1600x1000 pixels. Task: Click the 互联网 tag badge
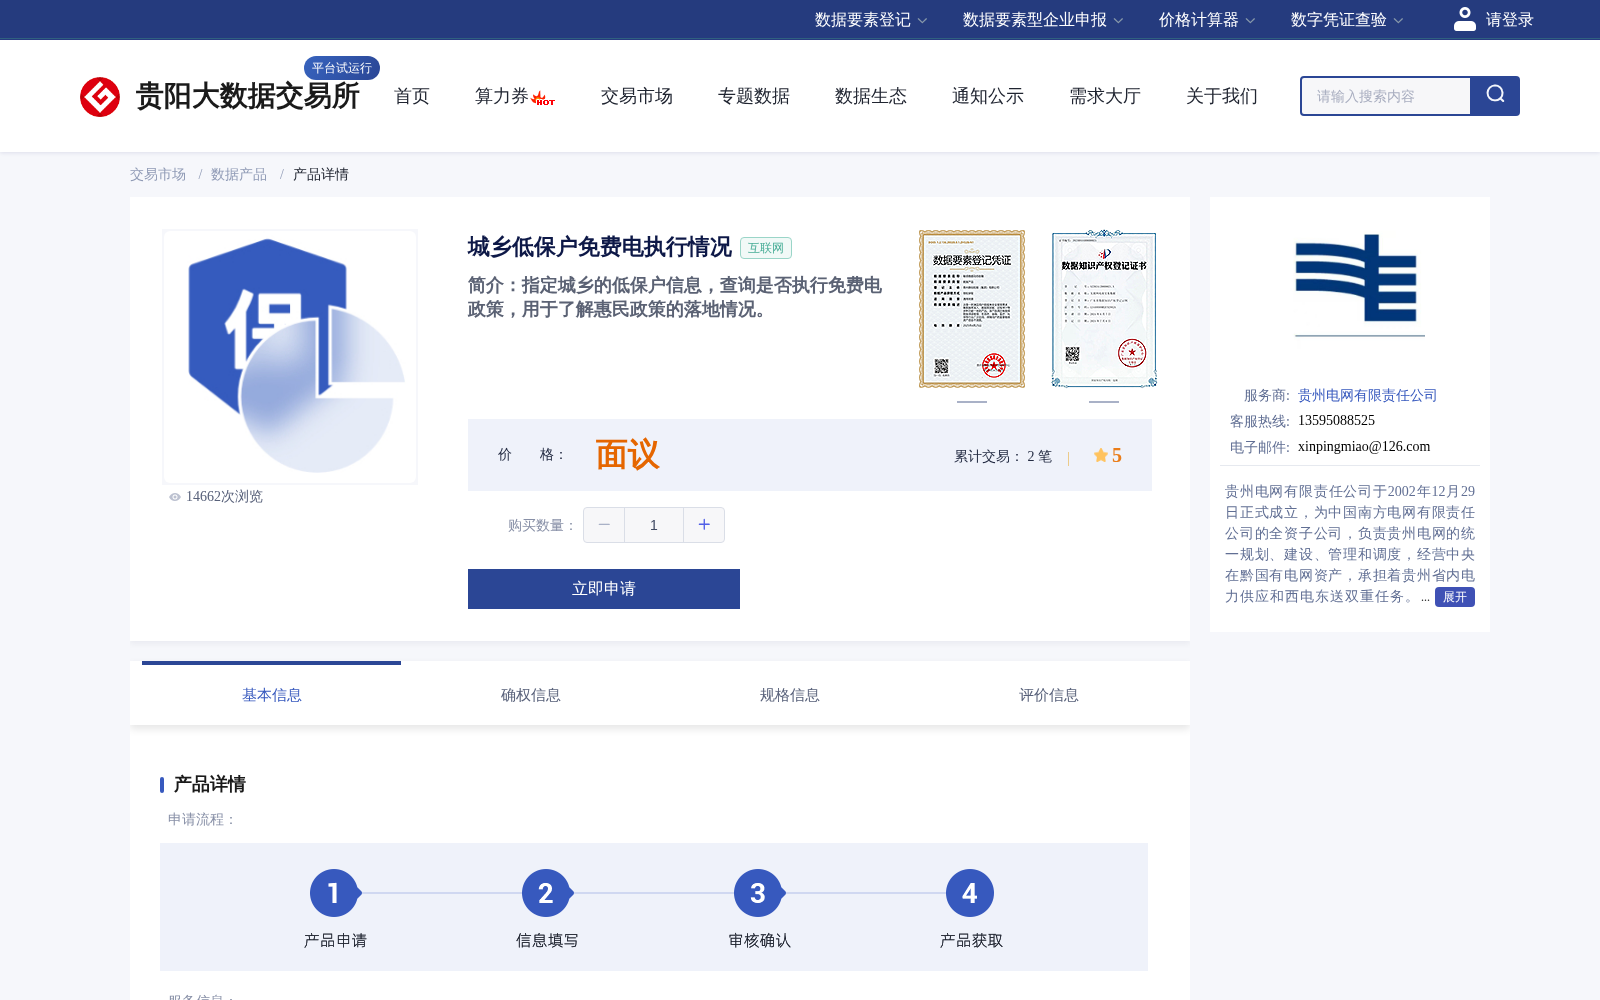[x=766, y=248]
